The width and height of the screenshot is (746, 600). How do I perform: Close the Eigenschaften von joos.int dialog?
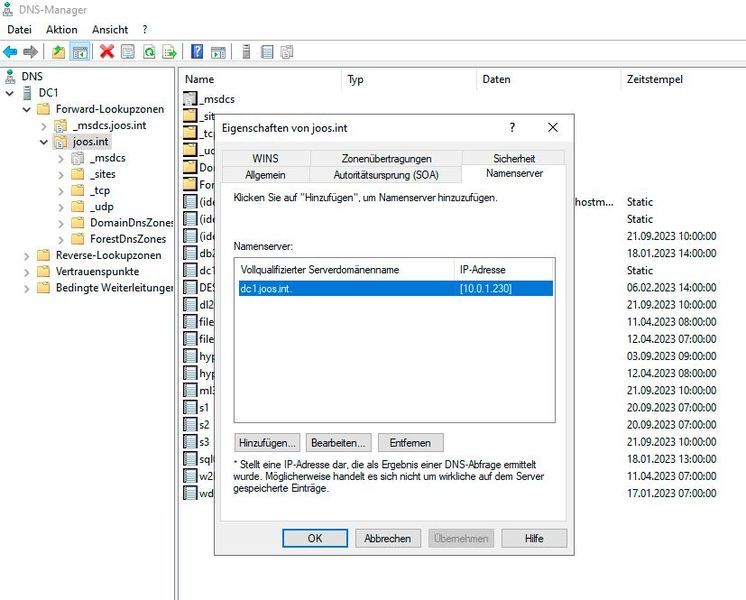[552, 128]
